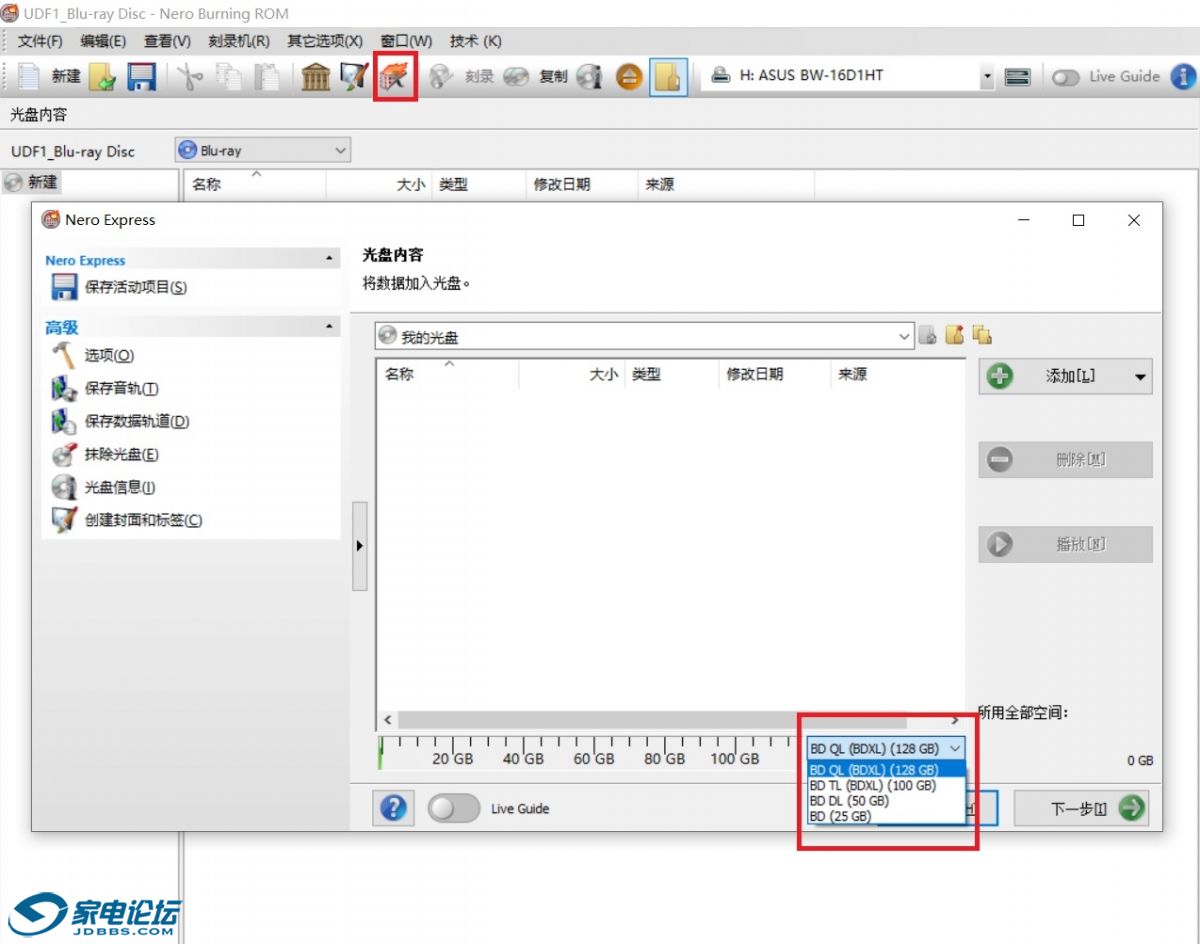
Task: Click the horizontal scrollbar in file list
Action: [650, 720]
